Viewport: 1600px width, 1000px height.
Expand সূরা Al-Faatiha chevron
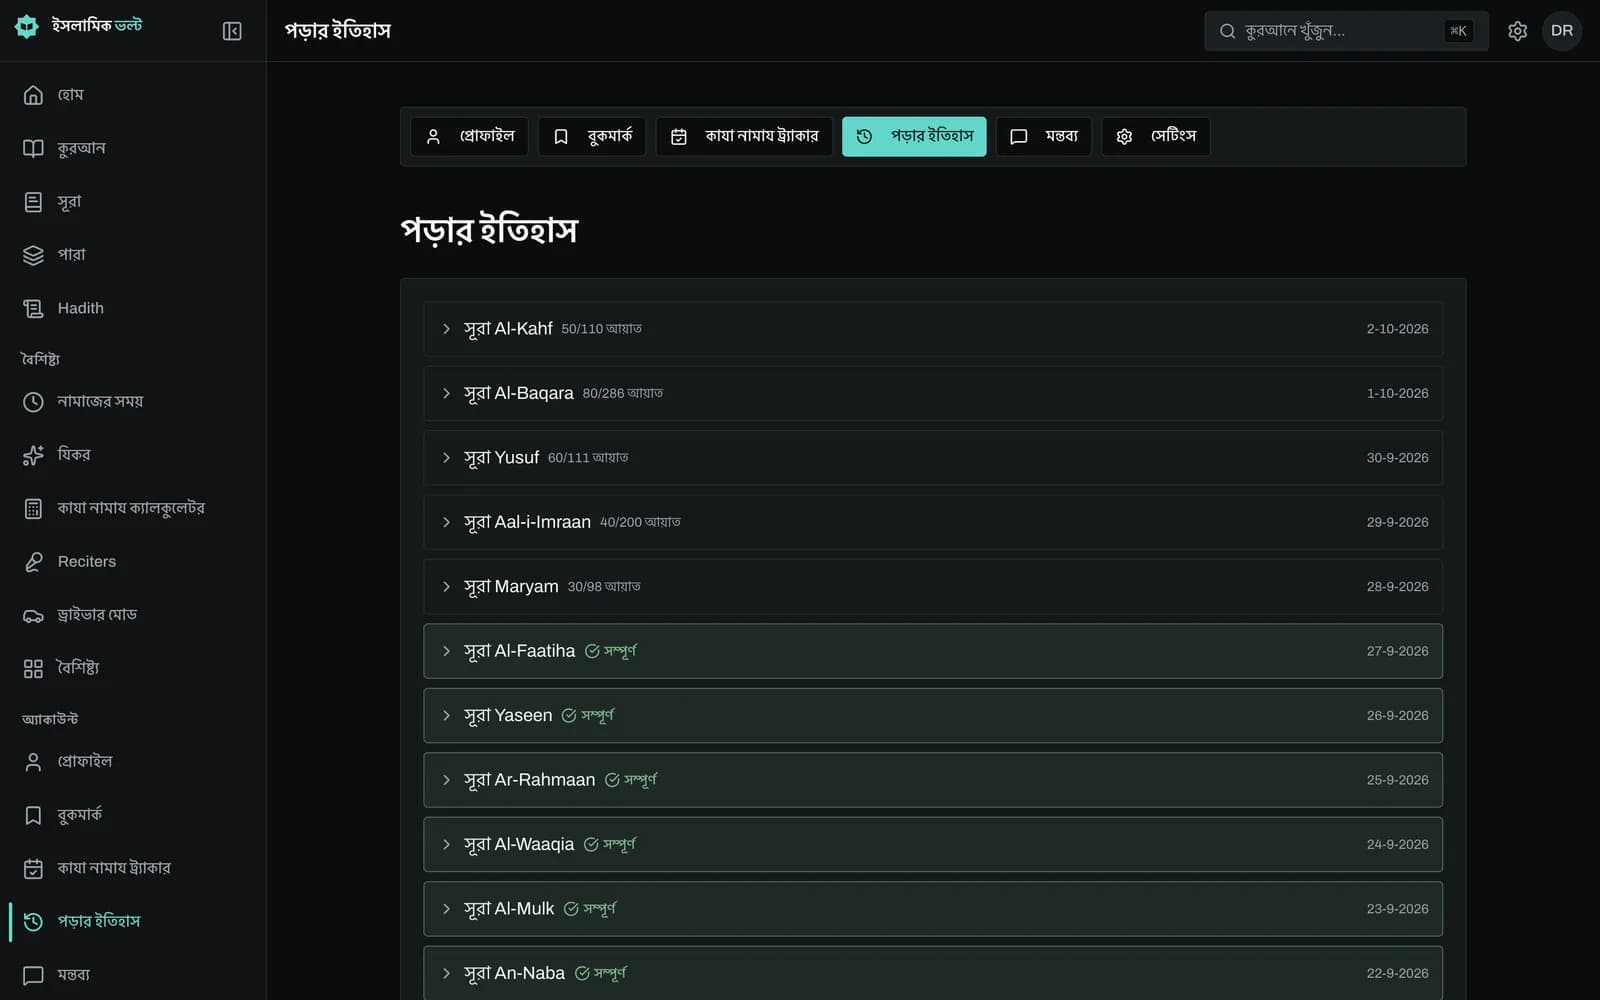[x=446, y=651]
